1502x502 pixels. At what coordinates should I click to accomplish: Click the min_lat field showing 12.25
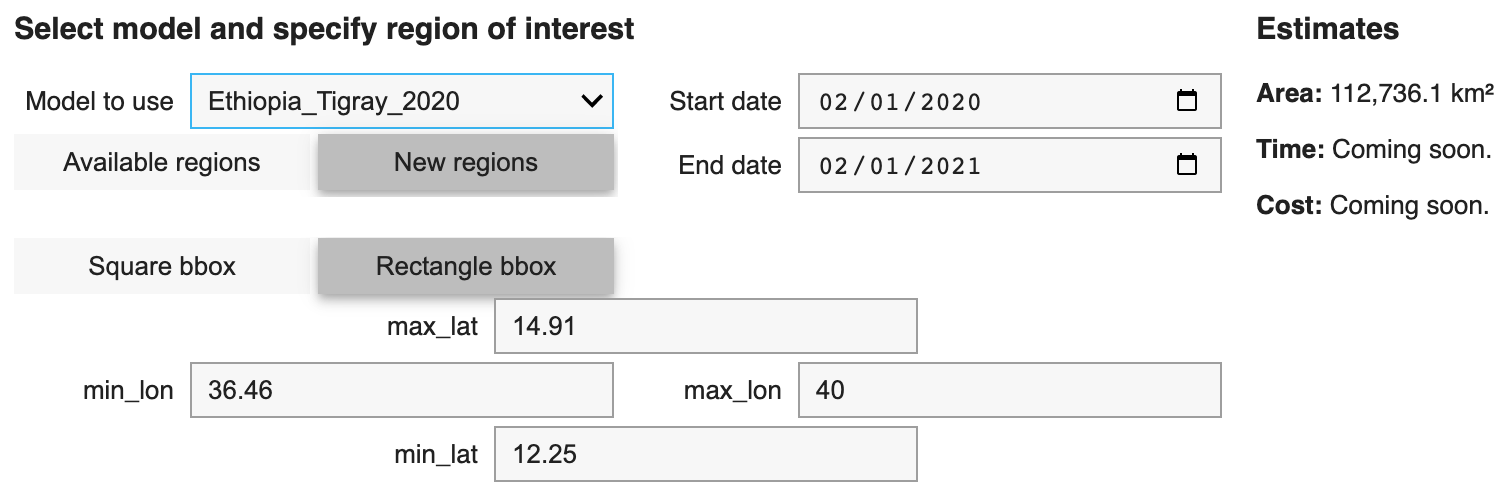706,454
